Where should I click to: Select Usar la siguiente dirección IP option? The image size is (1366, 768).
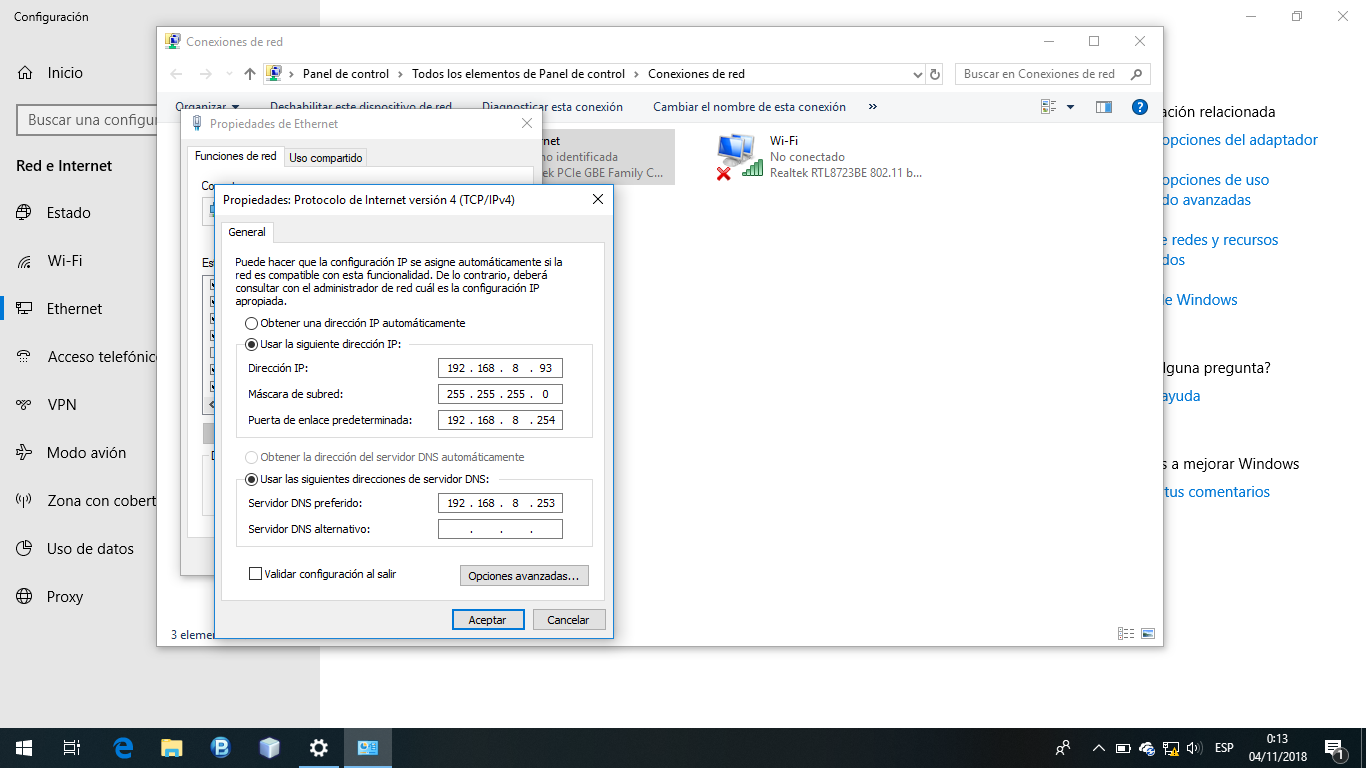251,344
